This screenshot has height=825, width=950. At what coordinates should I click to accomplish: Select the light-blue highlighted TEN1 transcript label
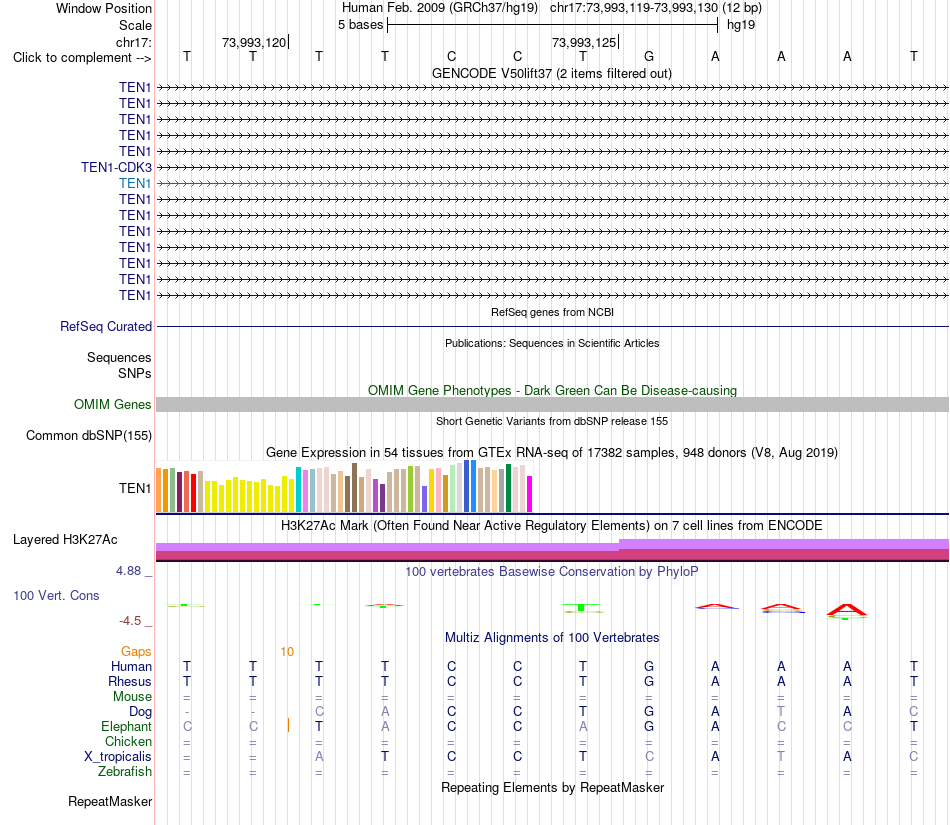(x=135, y=183)
